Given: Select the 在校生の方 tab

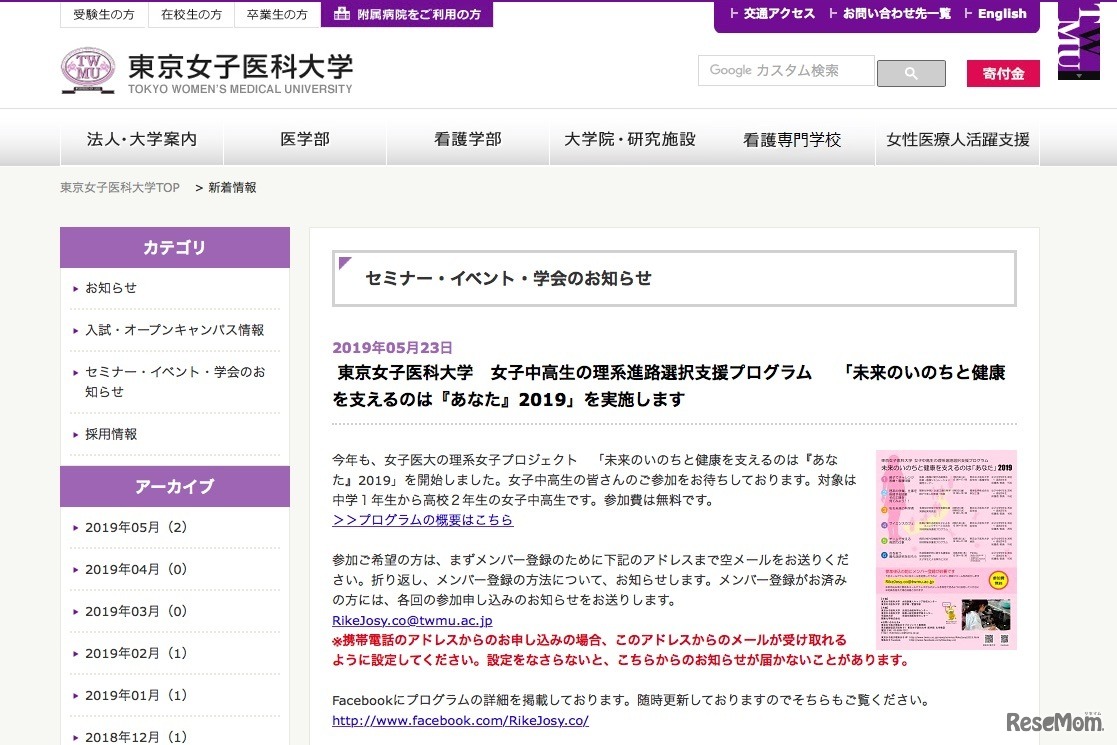Looking at the screenshot, I should click(x=191, y=14).
